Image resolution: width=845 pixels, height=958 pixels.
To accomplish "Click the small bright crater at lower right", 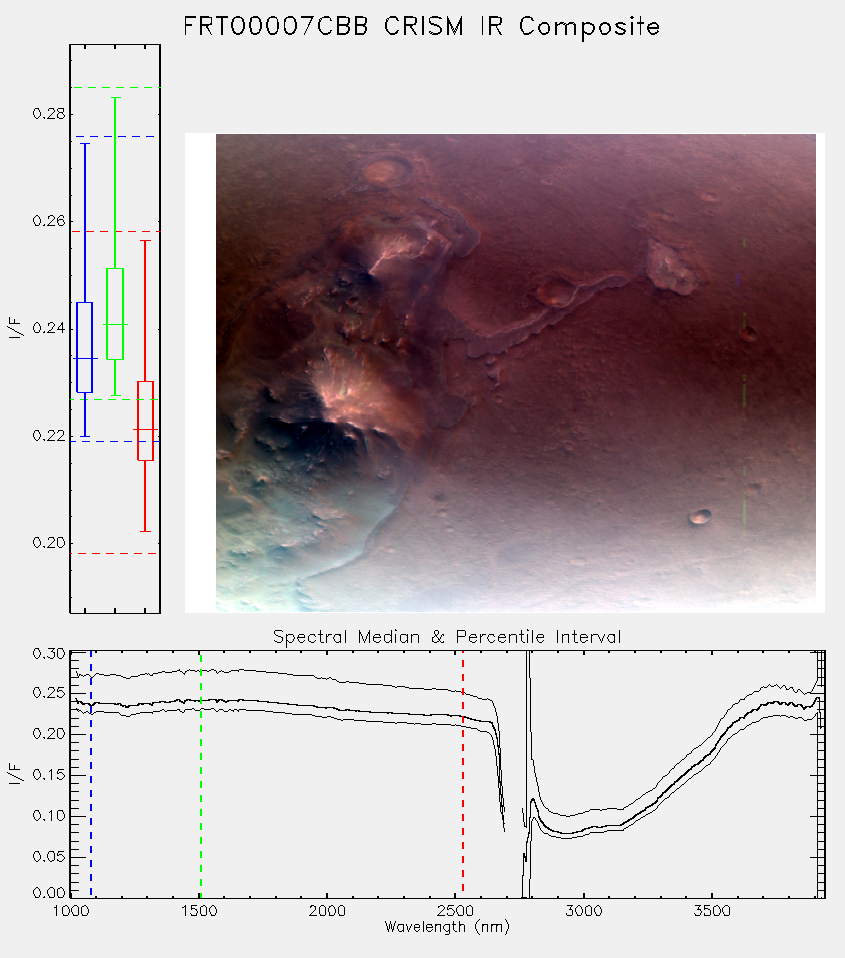I will tap(700, 517).
